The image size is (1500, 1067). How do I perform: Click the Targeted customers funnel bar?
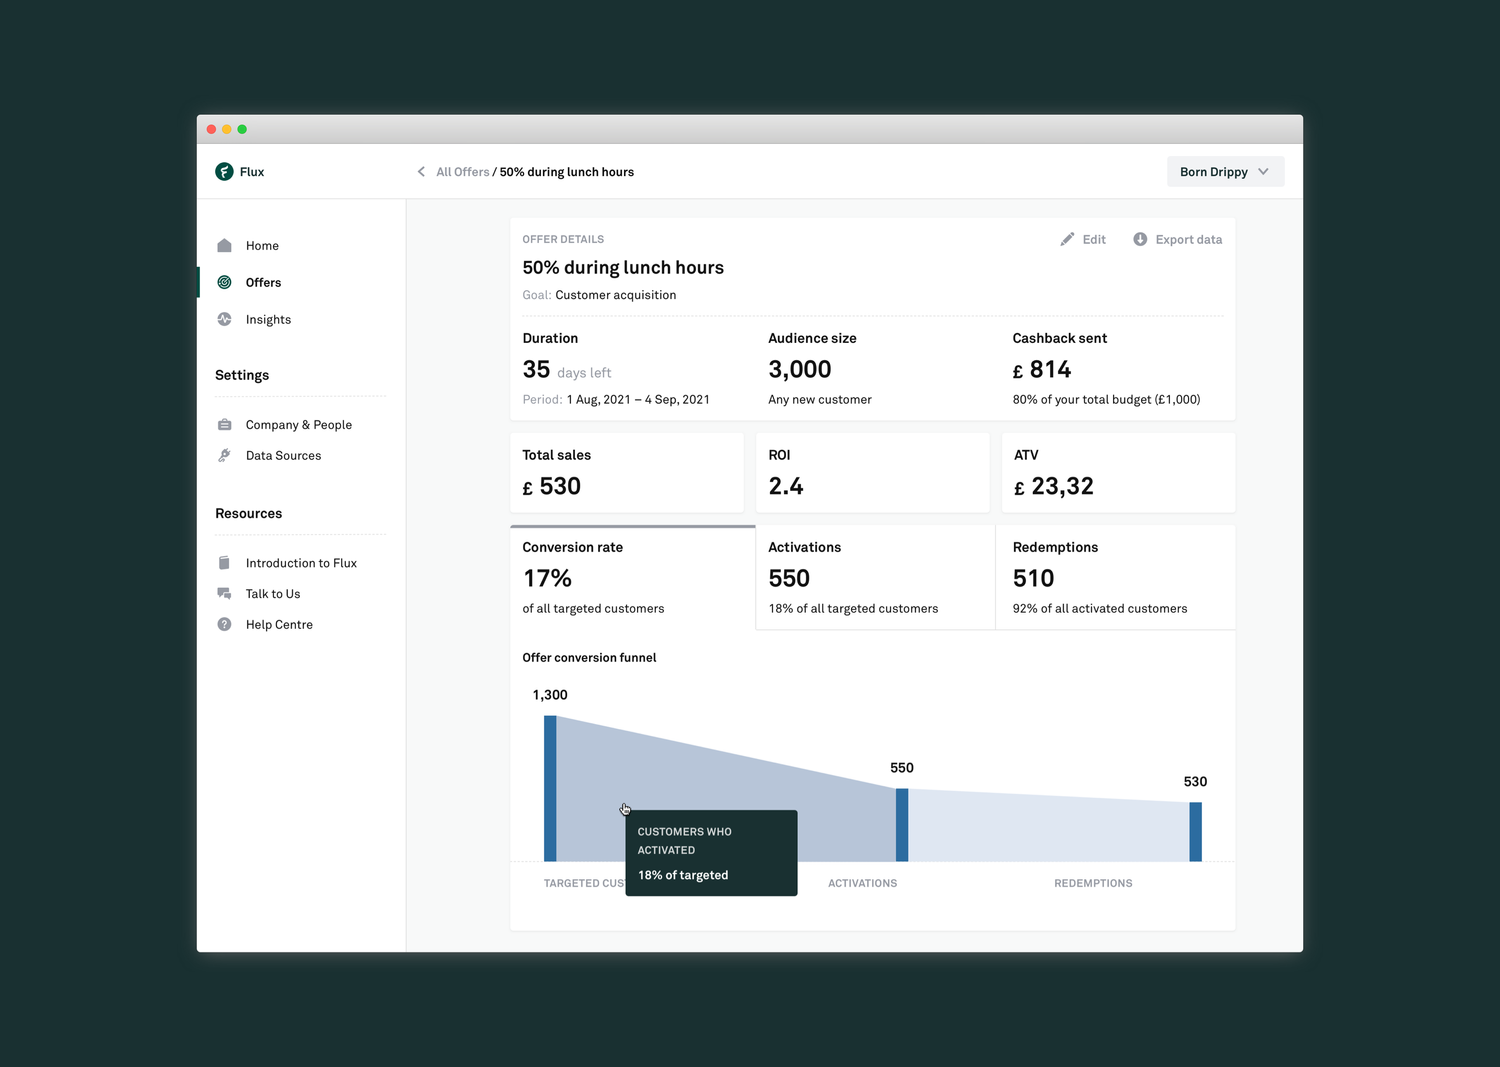pyautogui.click(x=550, y=789)
